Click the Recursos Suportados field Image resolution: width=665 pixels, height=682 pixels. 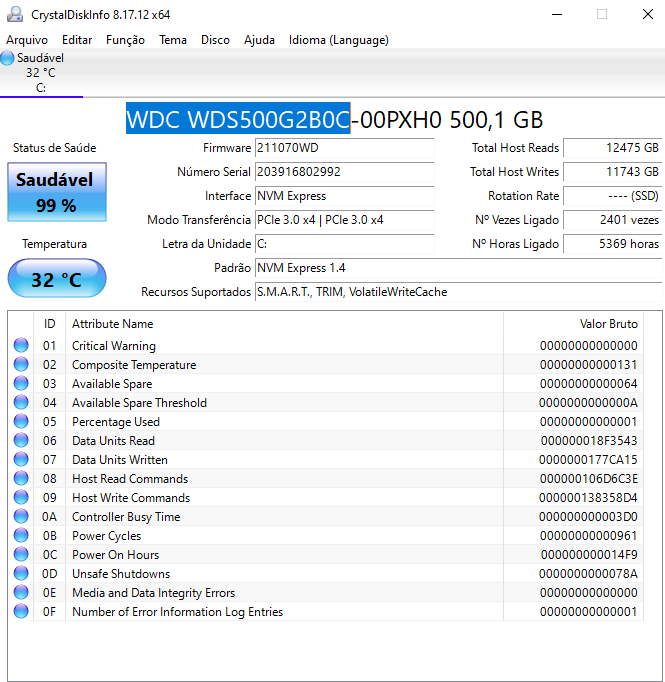(458, 291)
